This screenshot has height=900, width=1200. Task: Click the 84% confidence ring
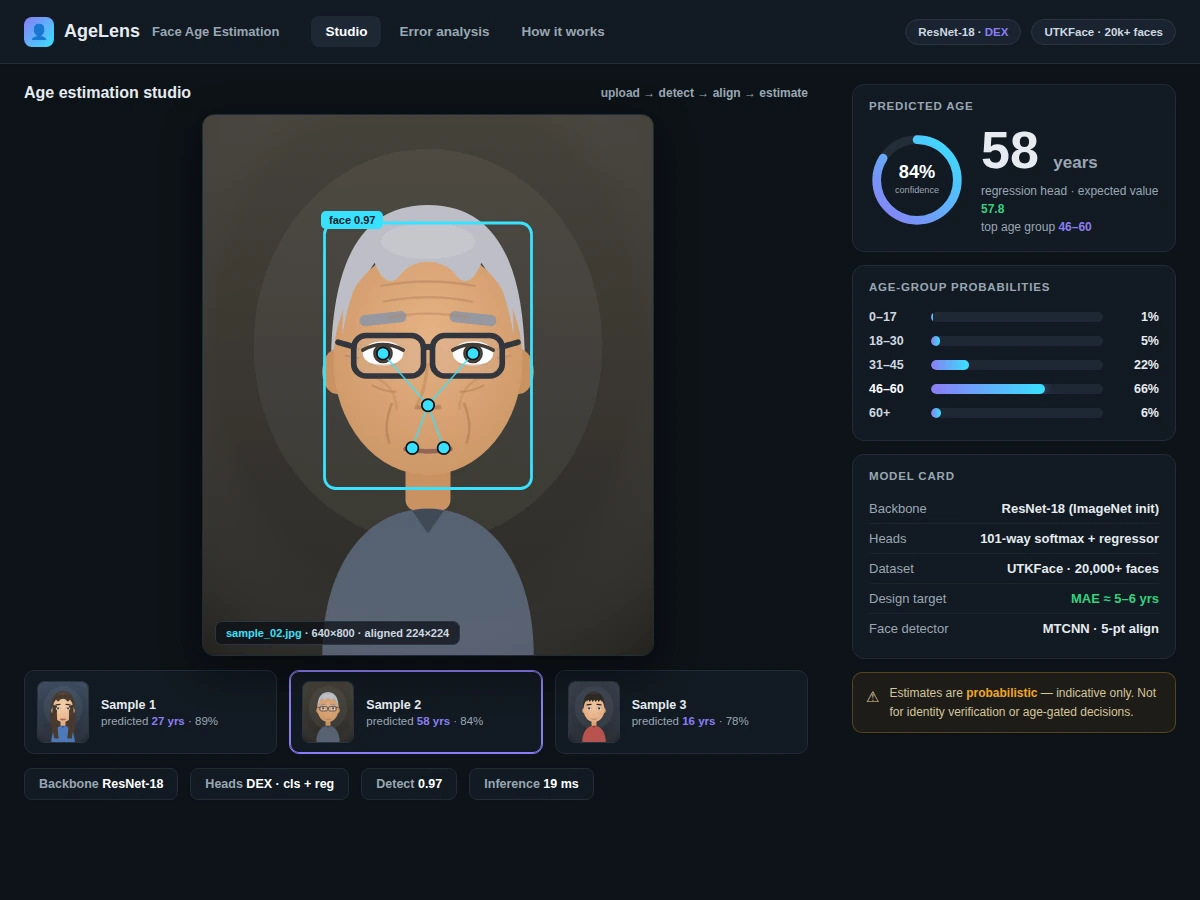coord(917,180)
